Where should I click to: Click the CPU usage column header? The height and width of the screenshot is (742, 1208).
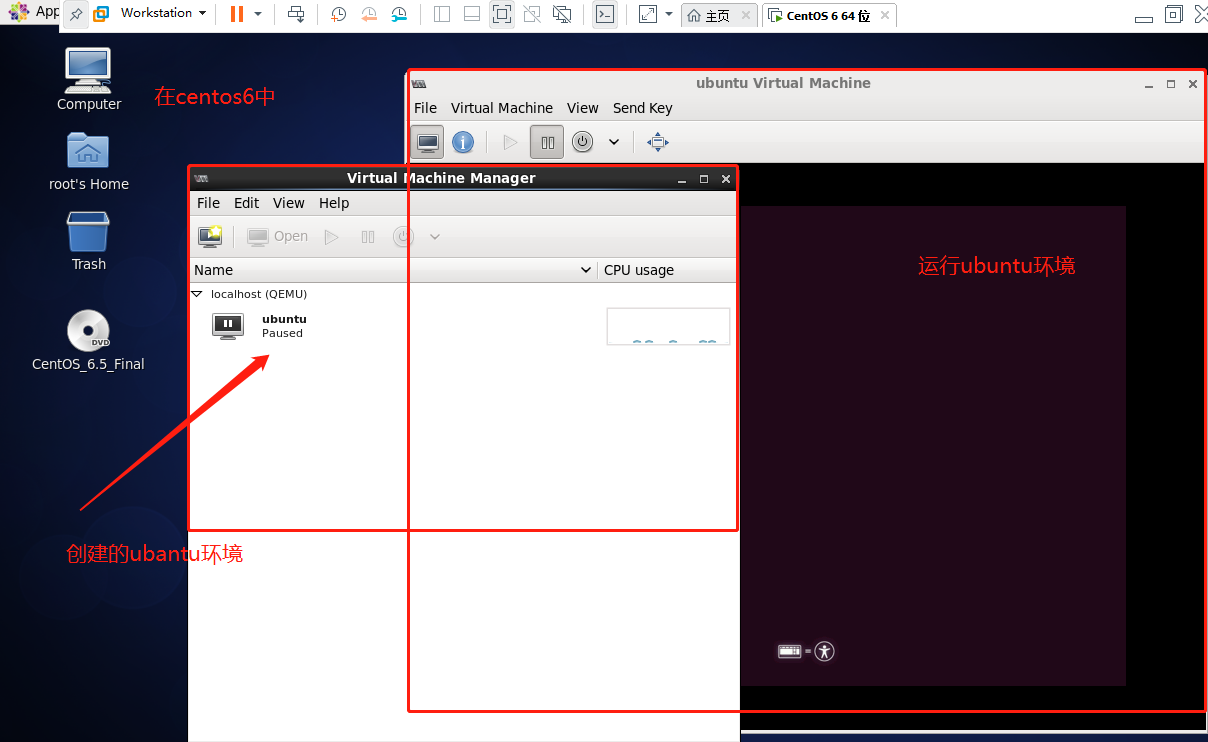(666, 270)
